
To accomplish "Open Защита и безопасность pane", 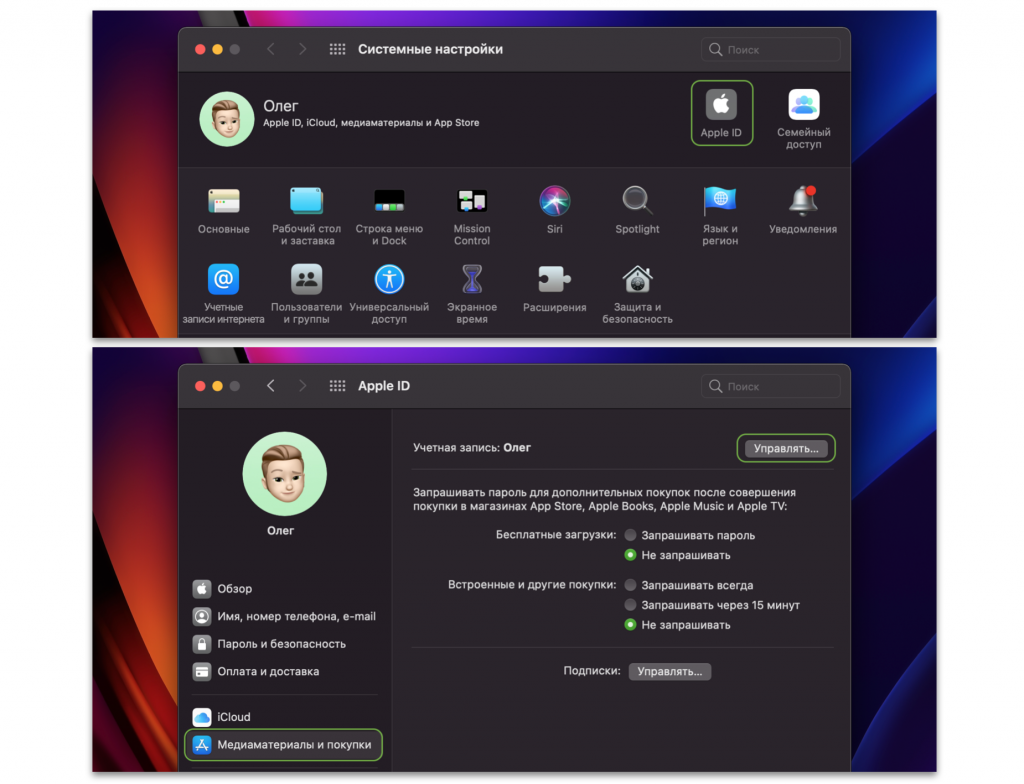I will (637, 295).
